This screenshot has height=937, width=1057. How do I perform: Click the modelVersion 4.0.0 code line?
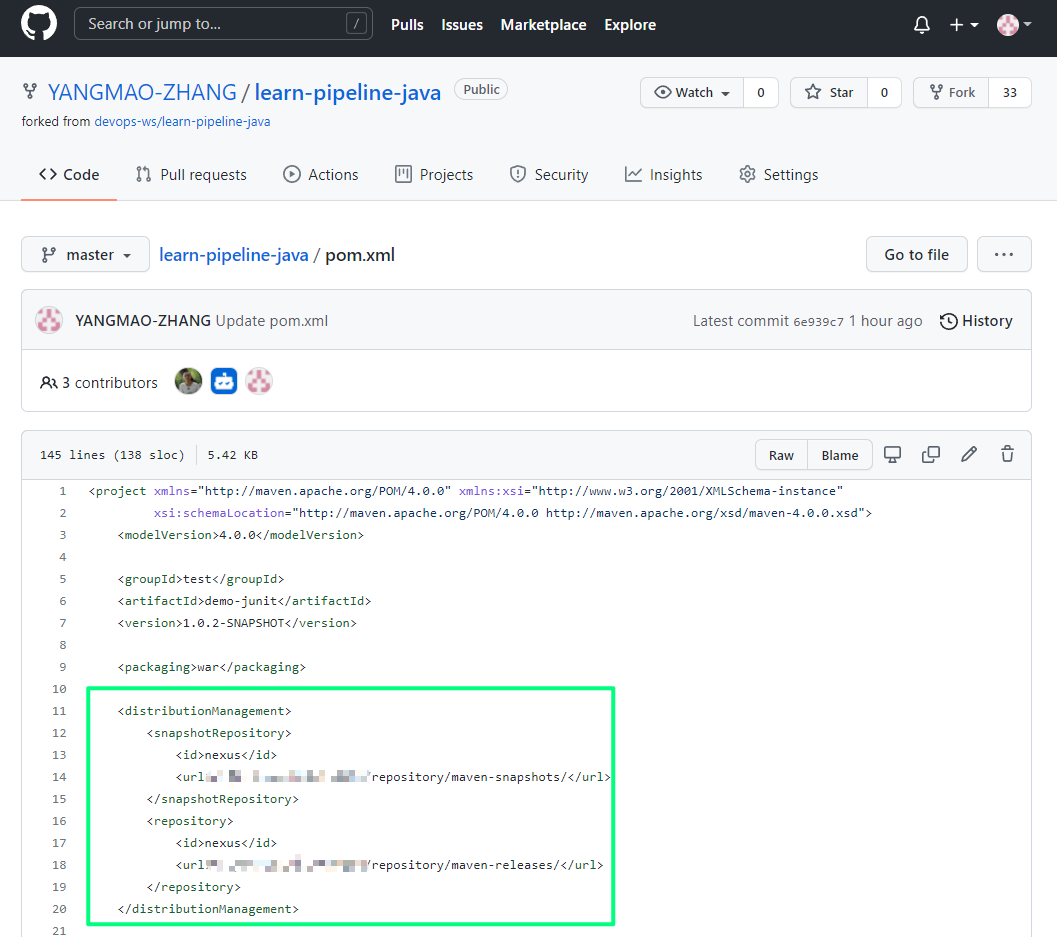[241, 535]
